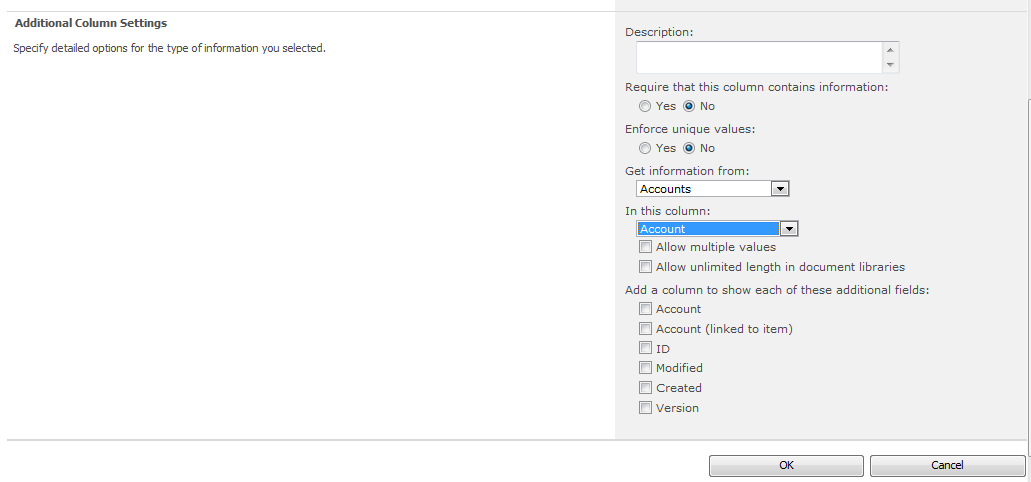Check the Account additional field box
Screen dimensions: 1031x482
[x=646, y=309]
